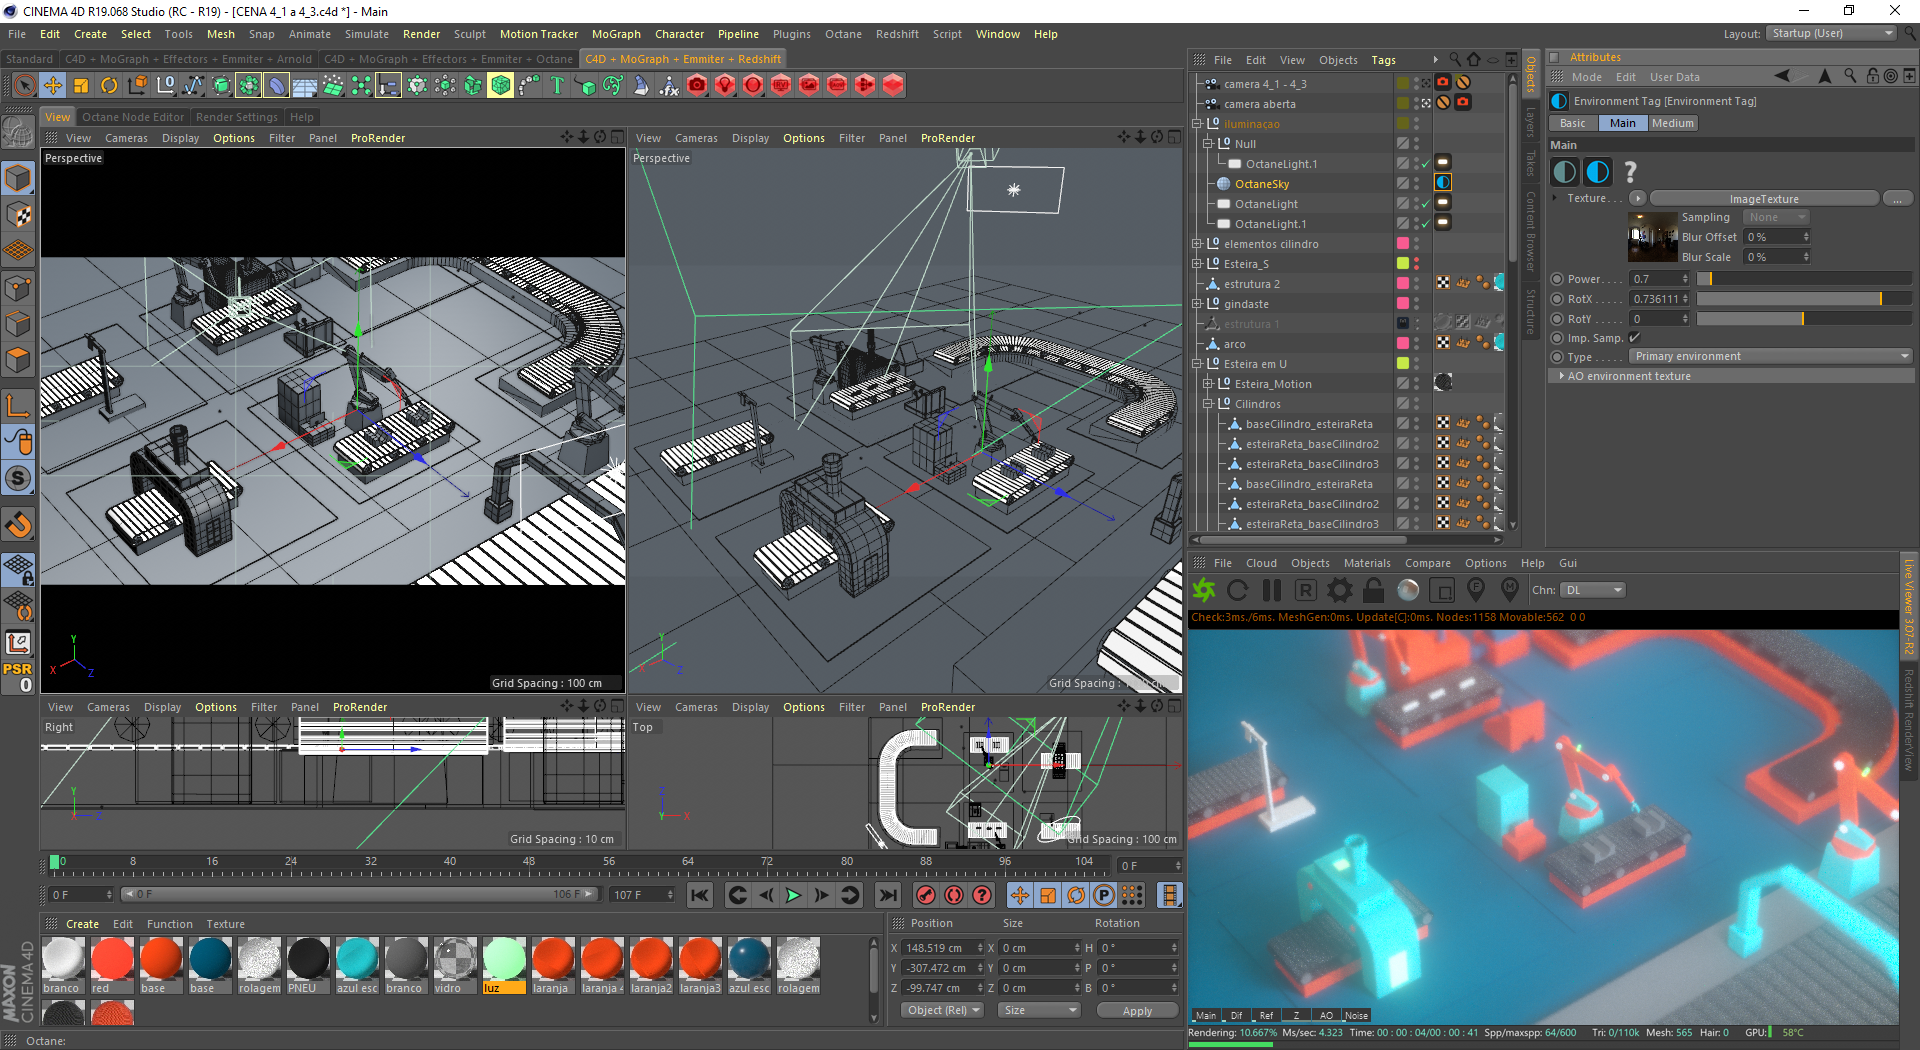Click the green text T MoGraph icon

557,86
